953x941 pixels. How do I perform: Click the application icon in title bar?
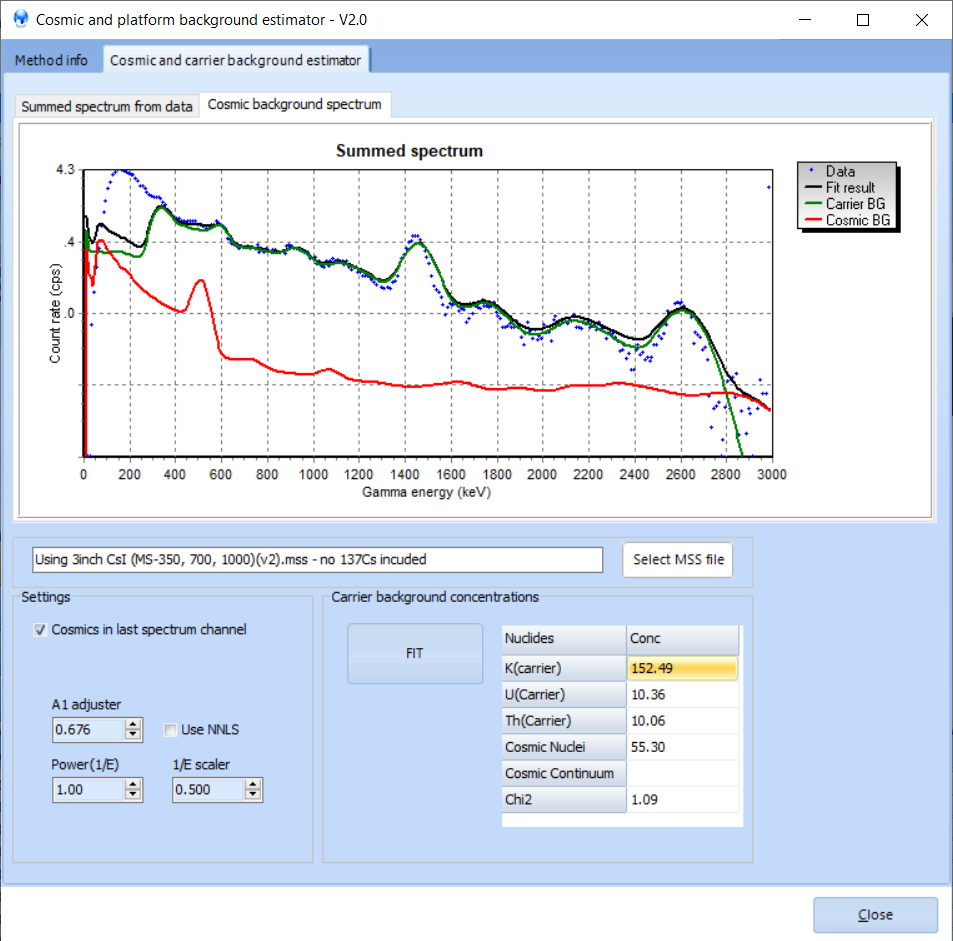[x=20, y=19]
